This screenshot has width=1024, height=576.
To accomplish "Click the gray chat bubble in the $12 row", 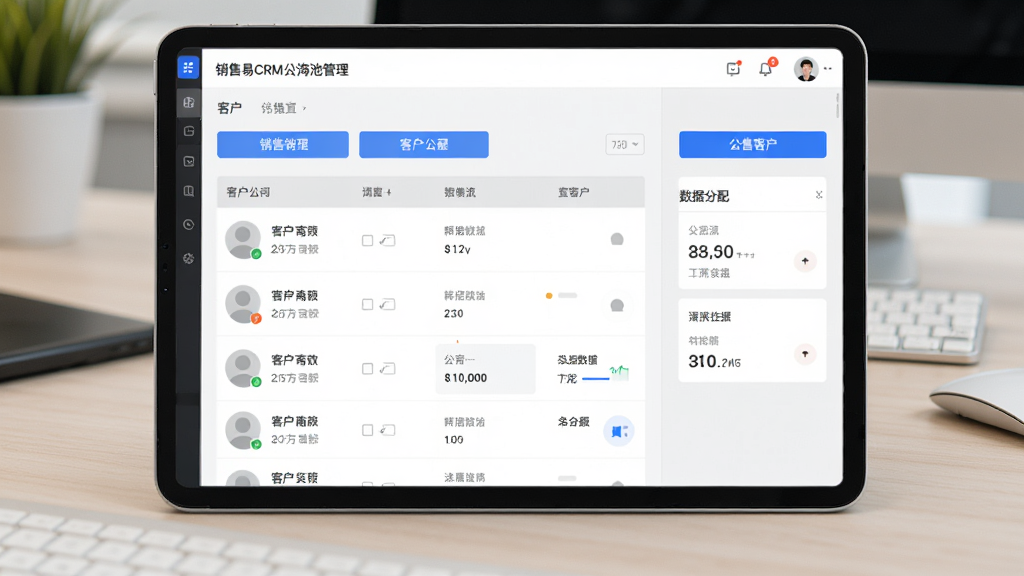I will coord(616,239).
